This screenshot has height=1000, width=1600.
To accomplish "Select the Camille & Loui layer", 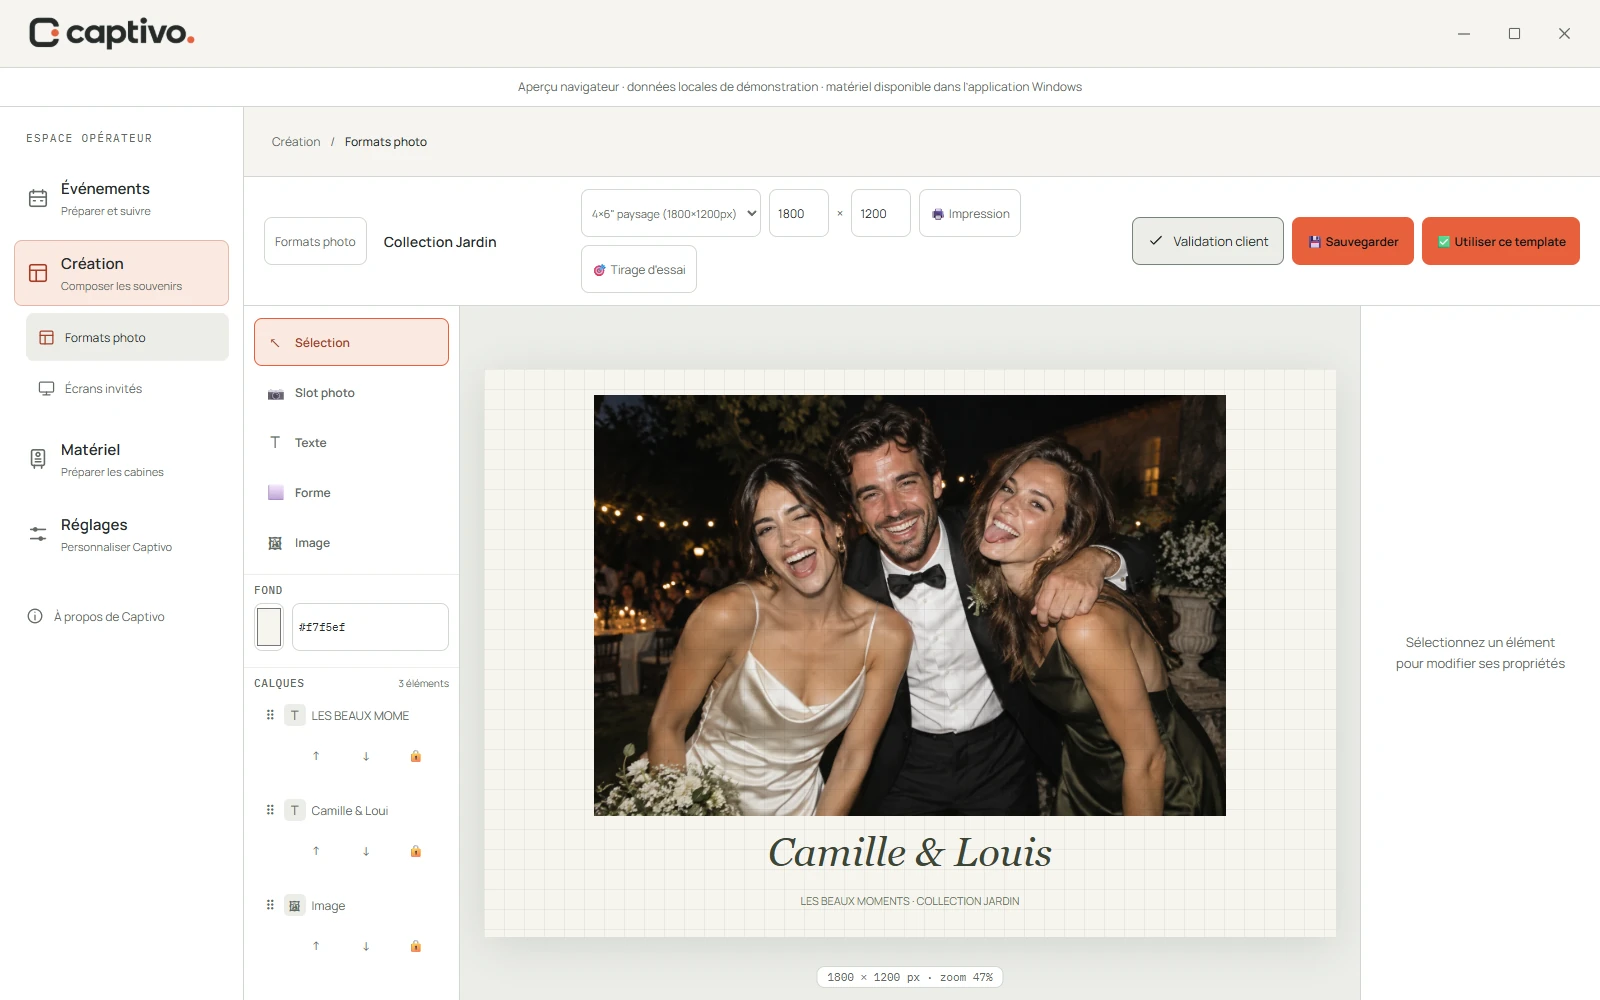I will 350,810.
